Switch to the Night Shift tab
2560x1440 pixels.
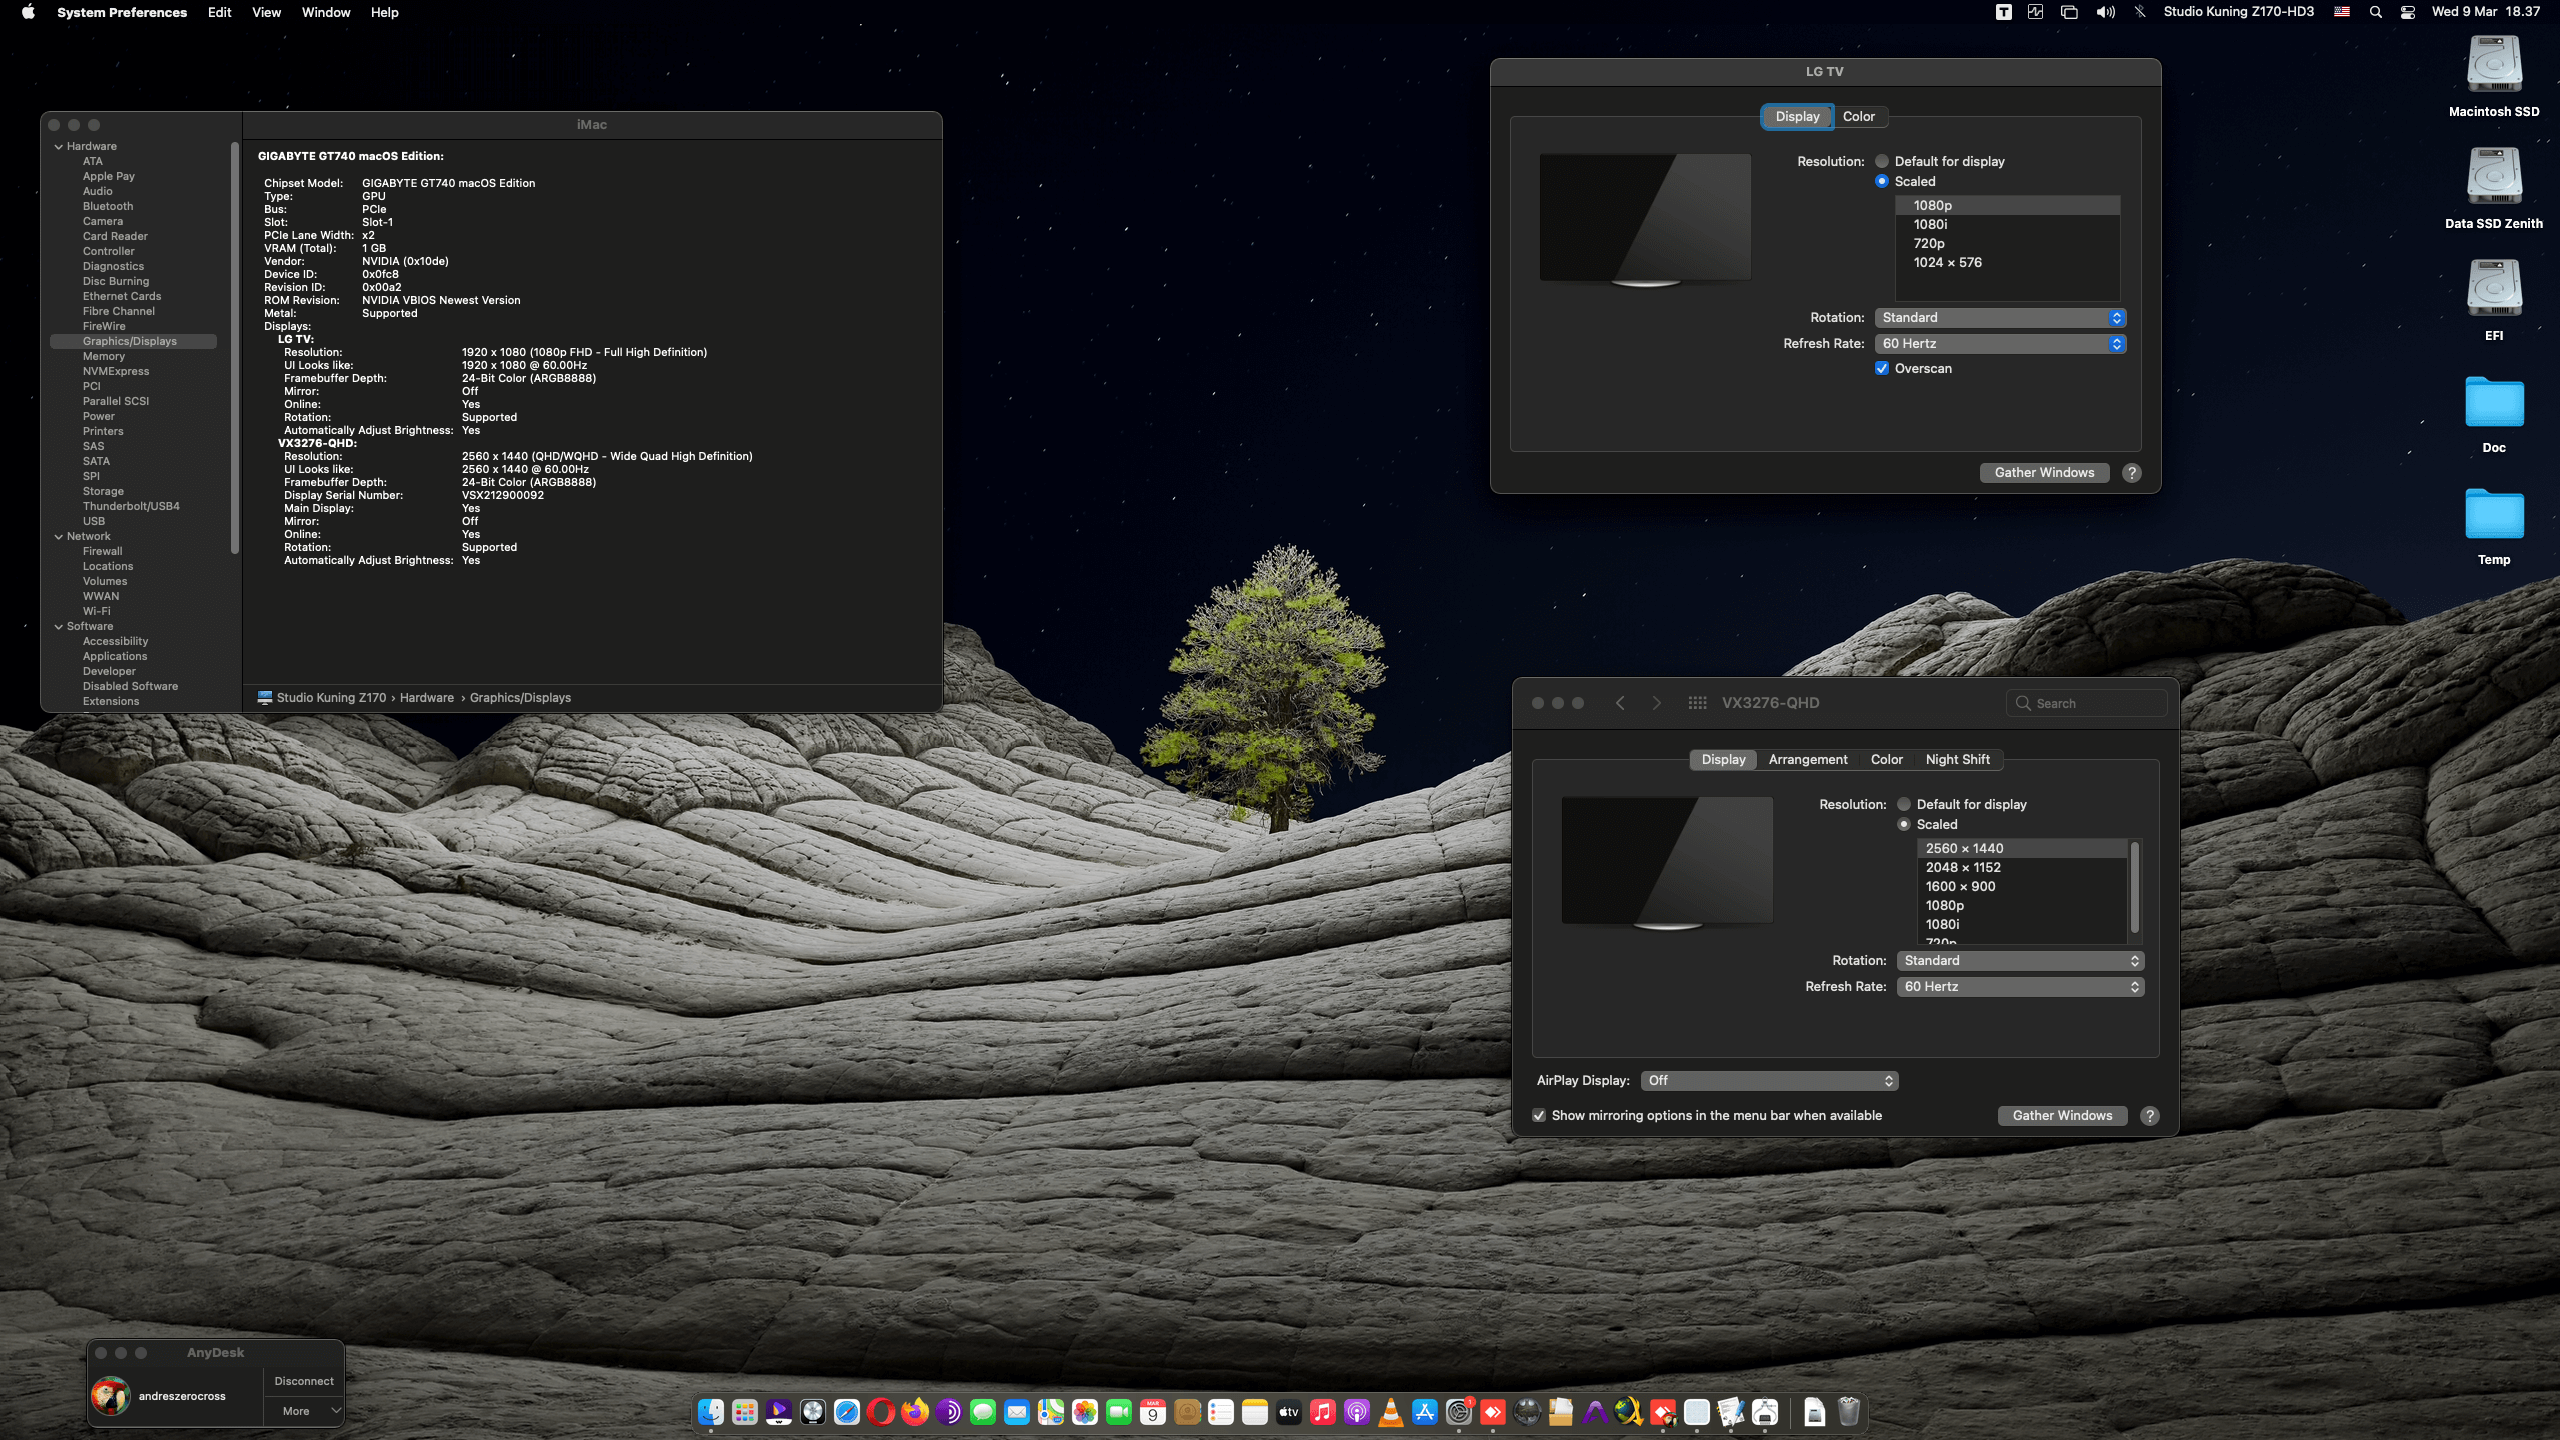tap(1957, 759)
